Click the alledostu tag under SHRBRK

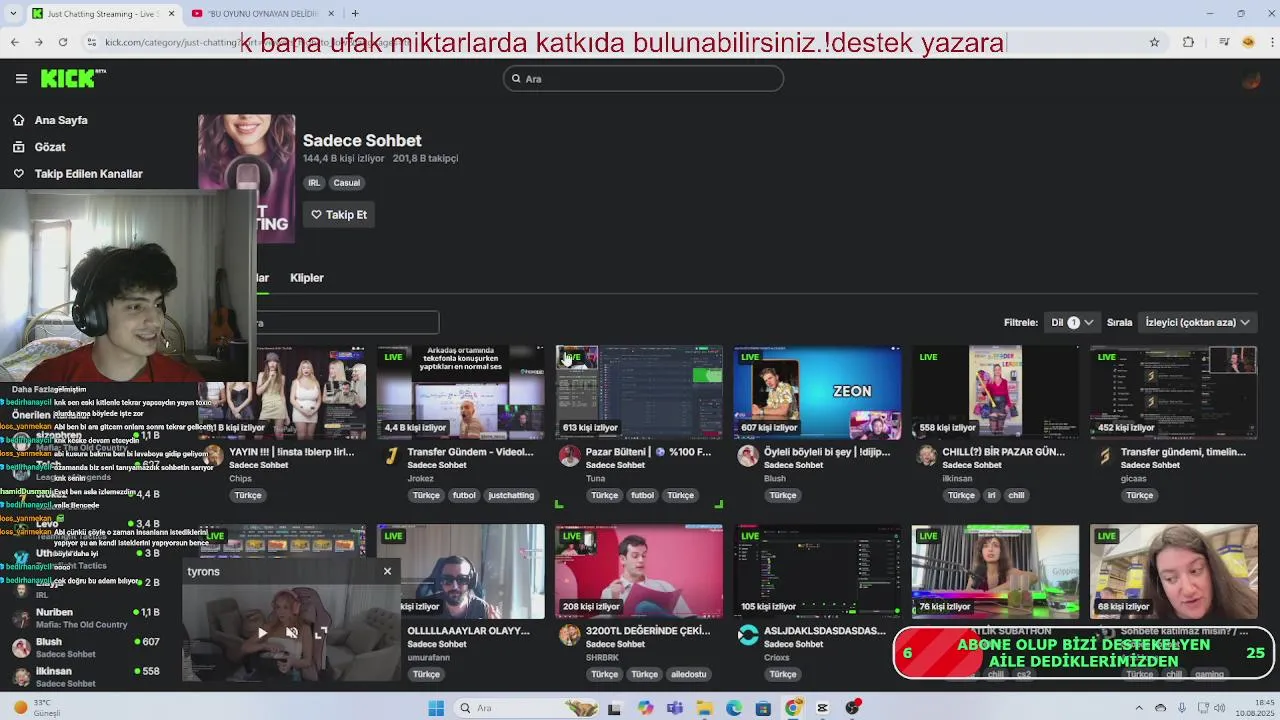coord(689,674)
